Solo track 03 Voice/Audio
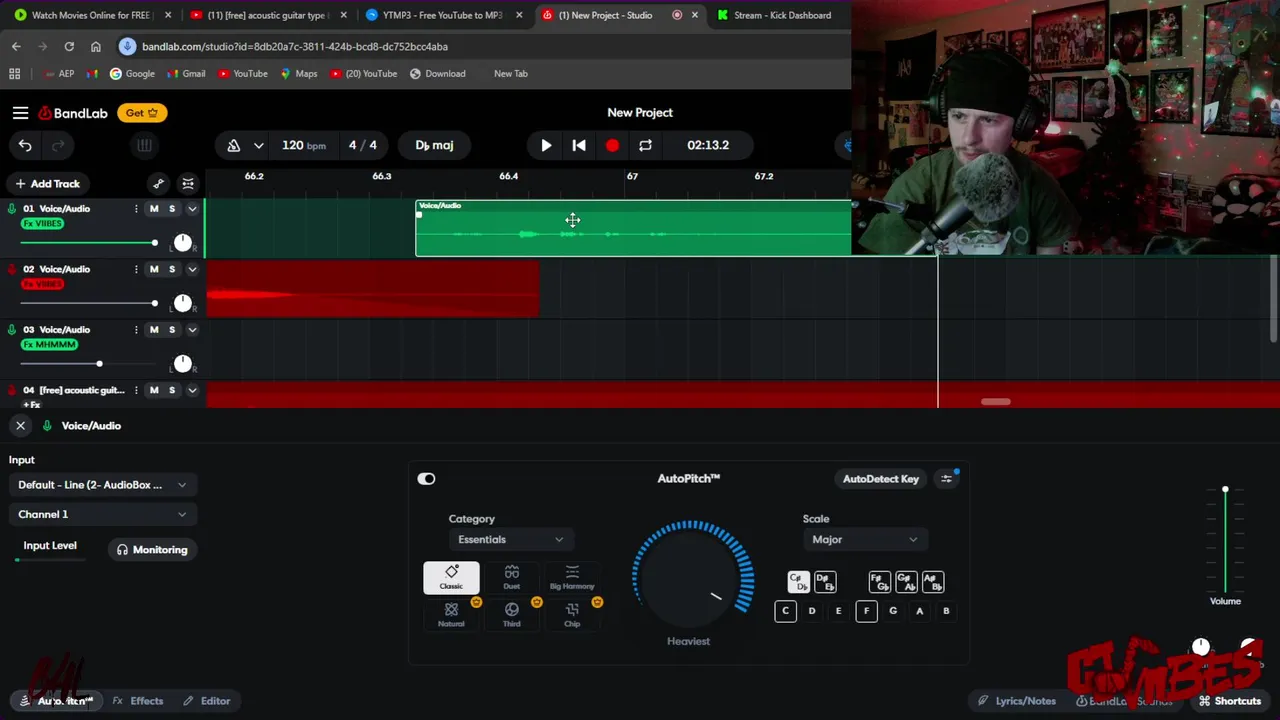 point(172,330)
